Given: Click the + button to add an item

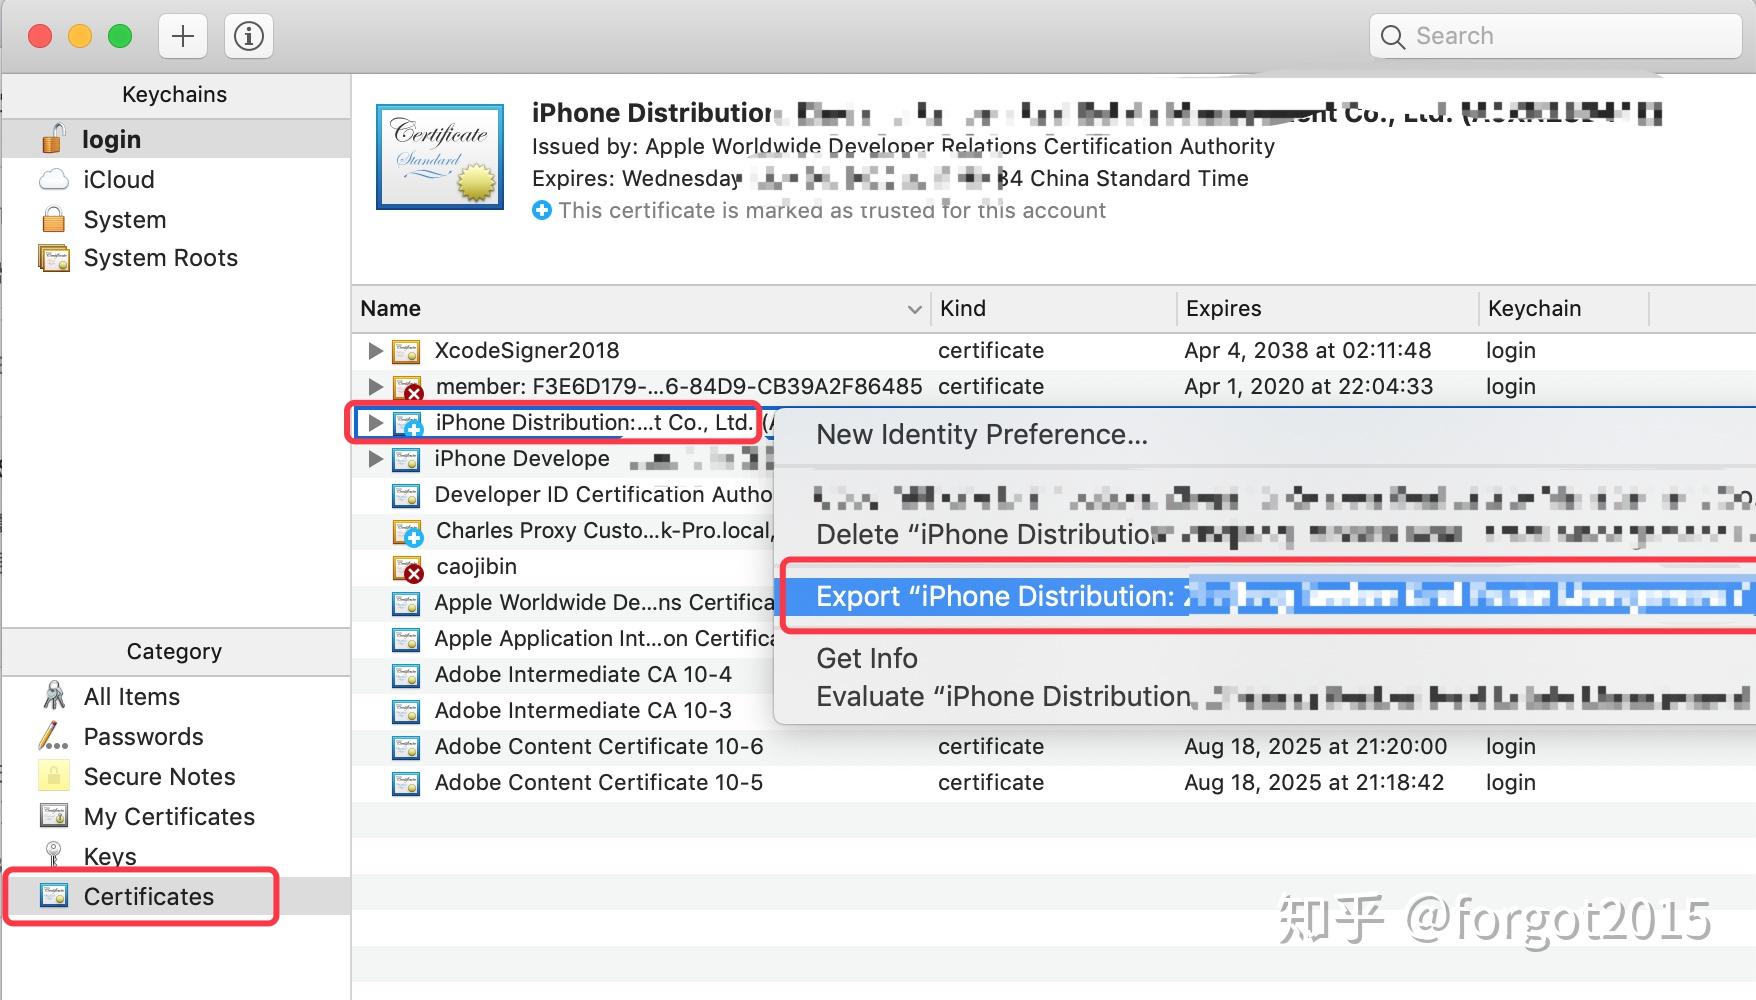Looking at the screenshot, I should (182, 35).
